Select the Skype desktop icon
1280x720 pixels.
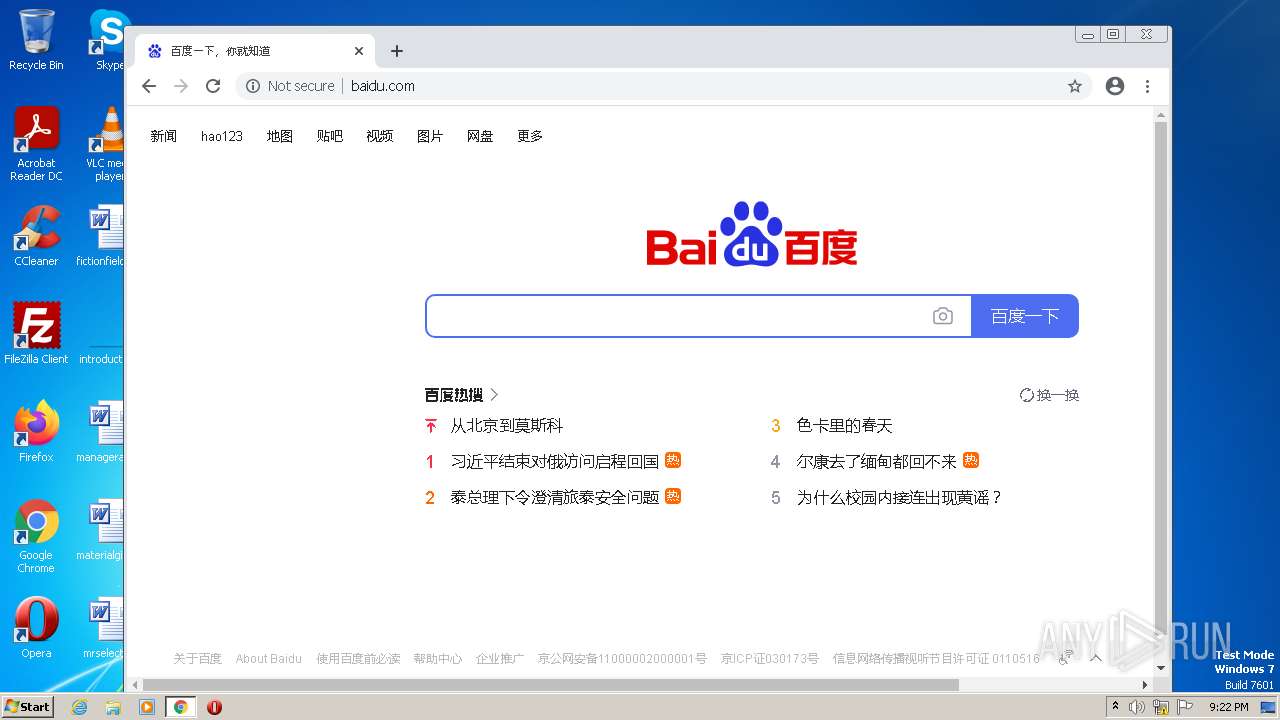(108, 40)
